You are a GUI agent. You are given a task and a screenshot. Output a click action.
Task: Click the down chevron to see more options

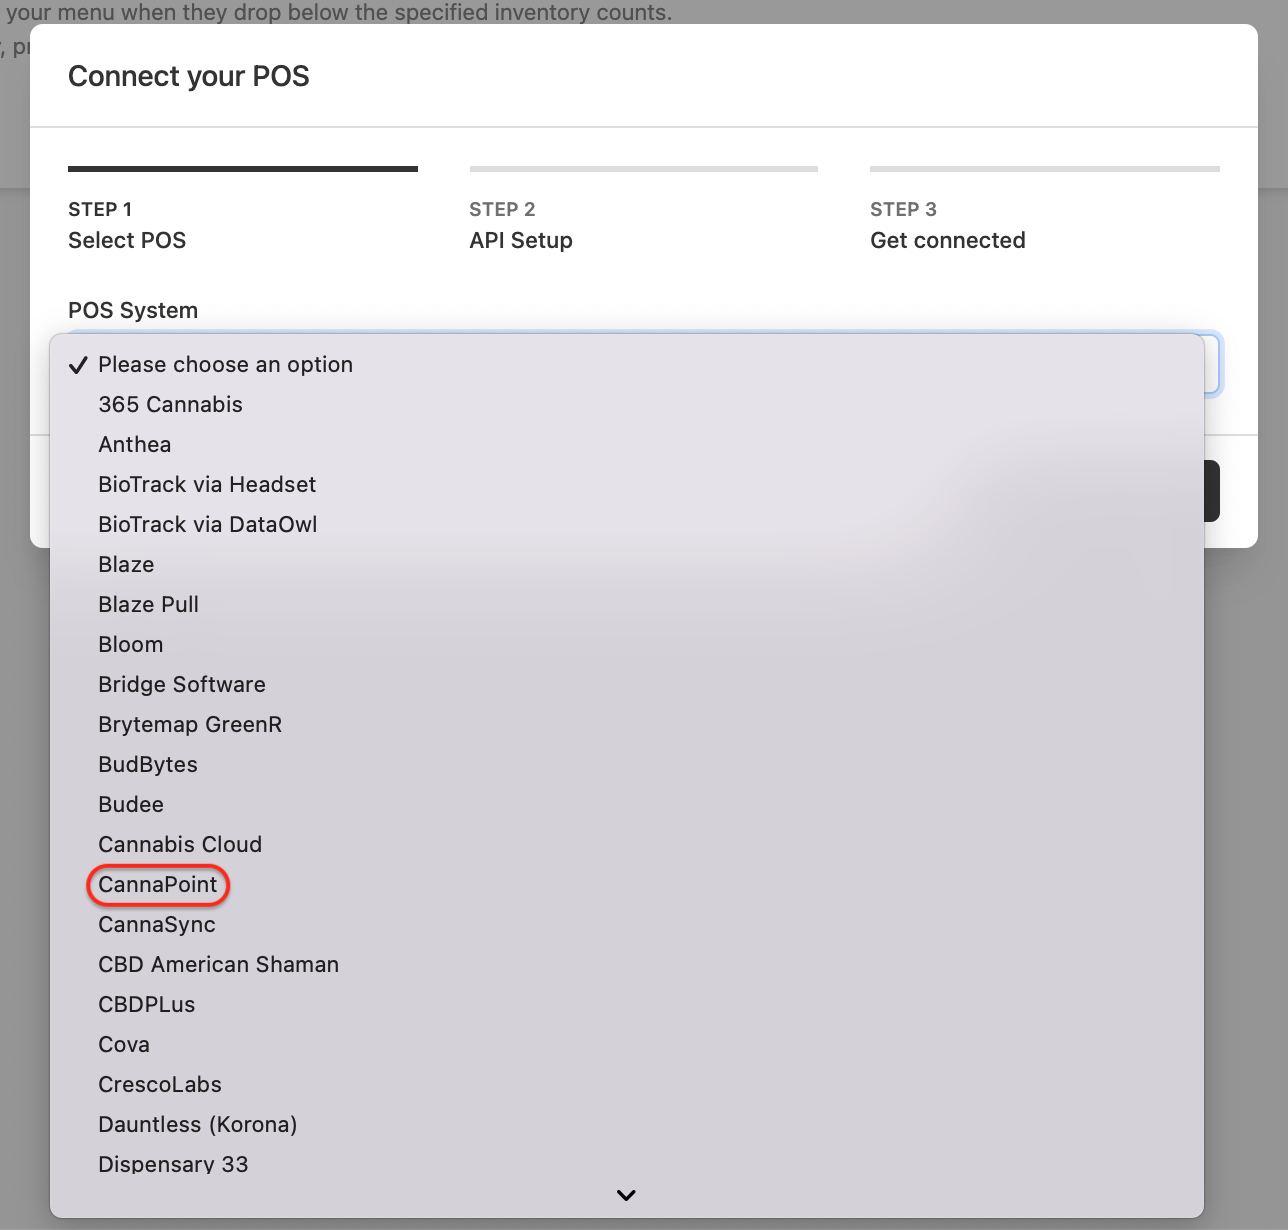tap(626, 1195)
